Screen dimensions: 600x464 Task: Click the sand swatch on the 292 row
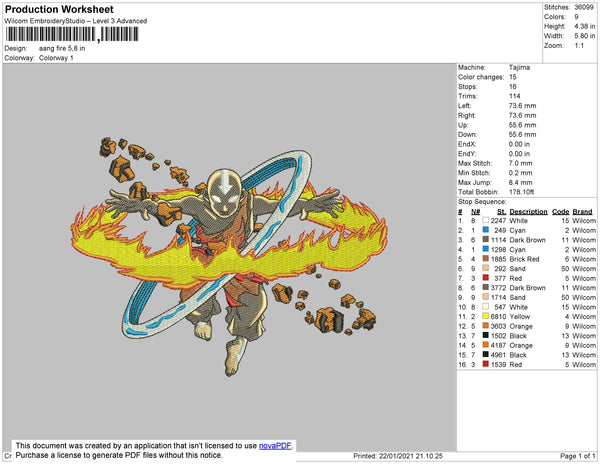(486, 268)
